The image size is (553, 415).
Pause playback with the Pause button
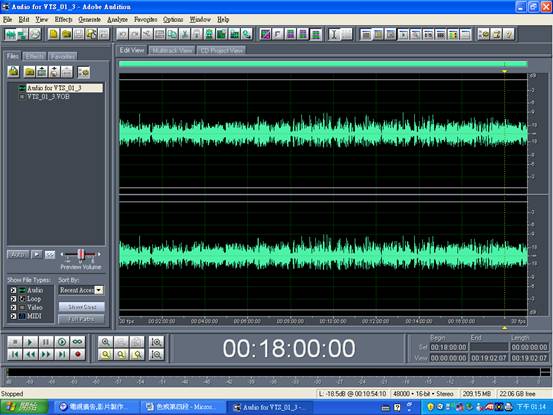[46, 342]
